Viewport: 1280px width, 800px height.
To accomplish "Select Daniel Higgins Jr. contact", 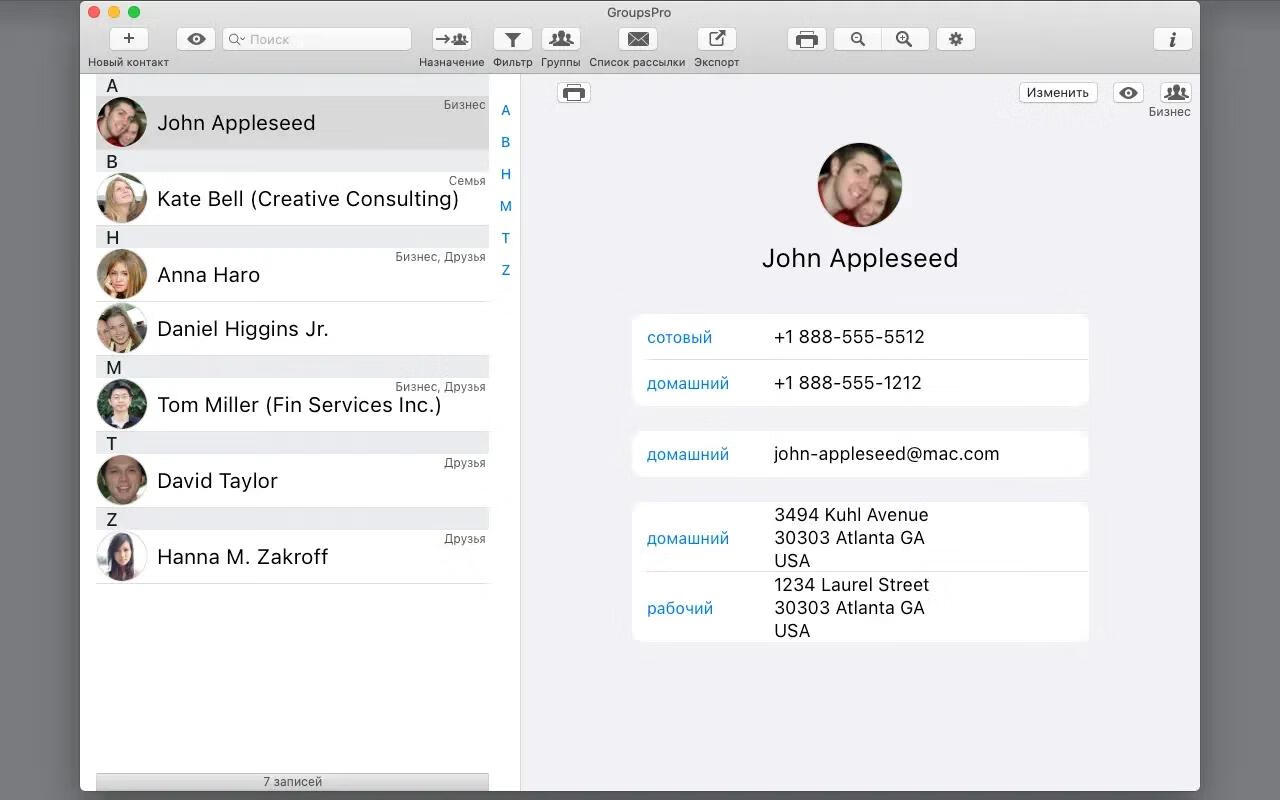I will pyautogui.click(x=292, y=328).
